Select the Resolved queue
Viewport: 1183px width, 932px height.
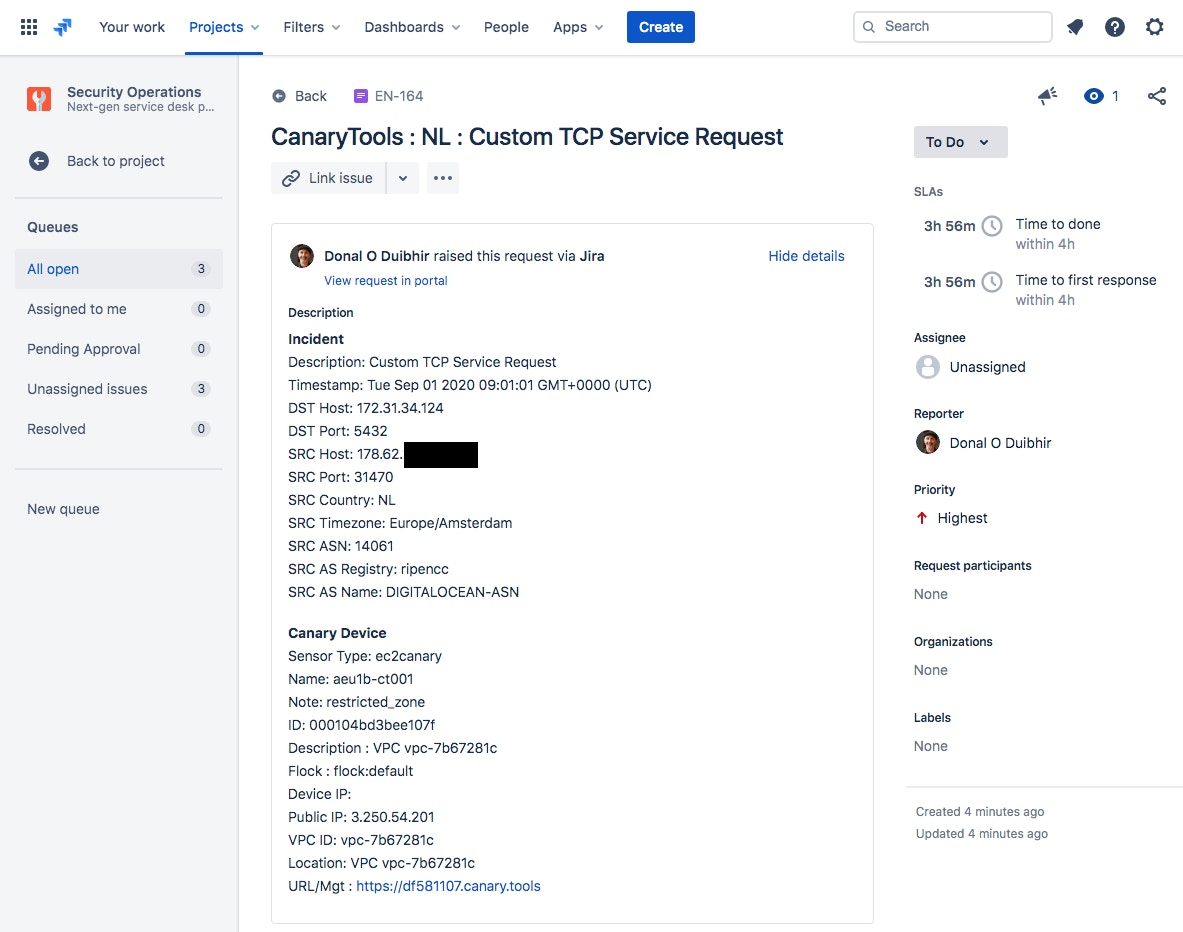click(x=118, y=429)
